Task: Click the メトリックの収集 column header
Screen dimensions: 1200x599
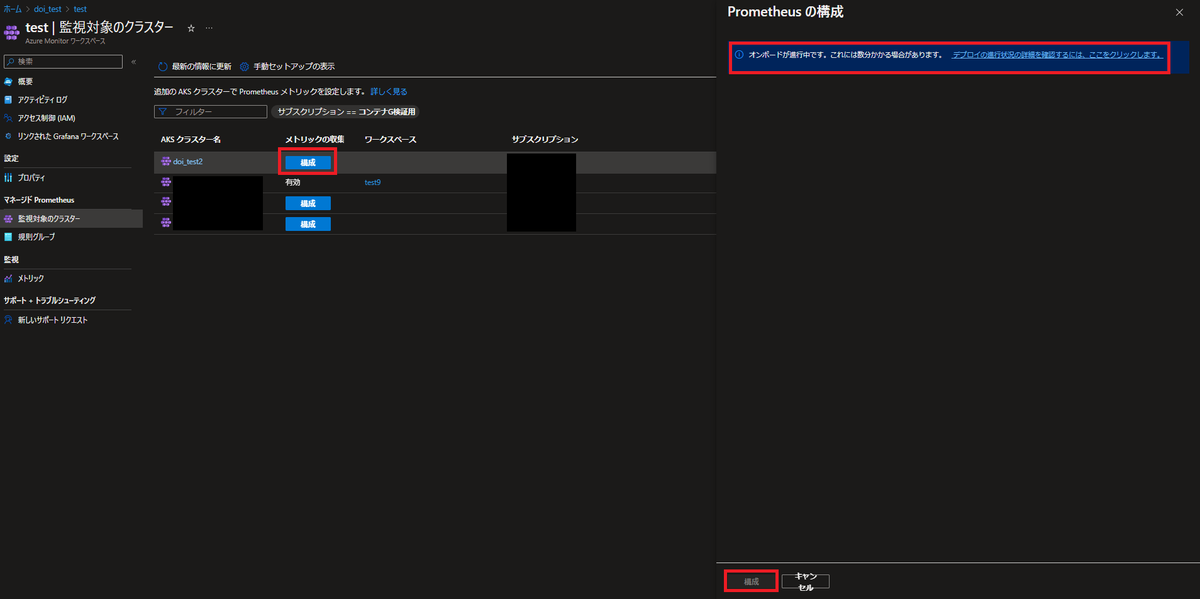Action: coord(315,138)
